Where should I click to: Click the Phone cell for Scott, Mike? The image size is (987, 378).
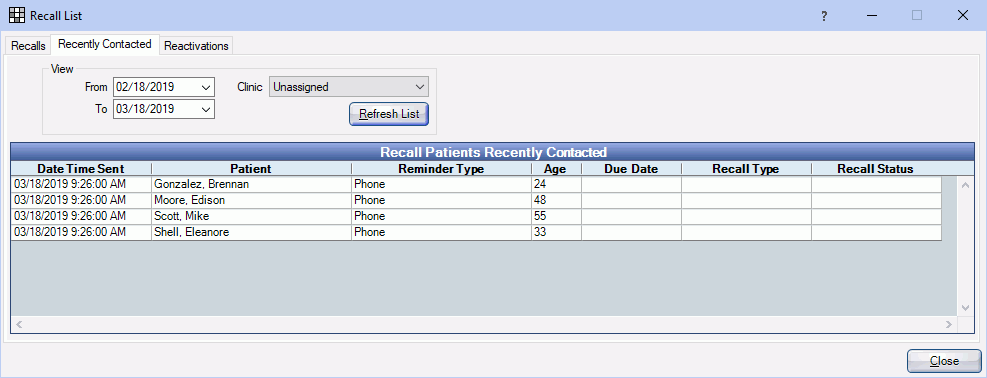point(441,216)
